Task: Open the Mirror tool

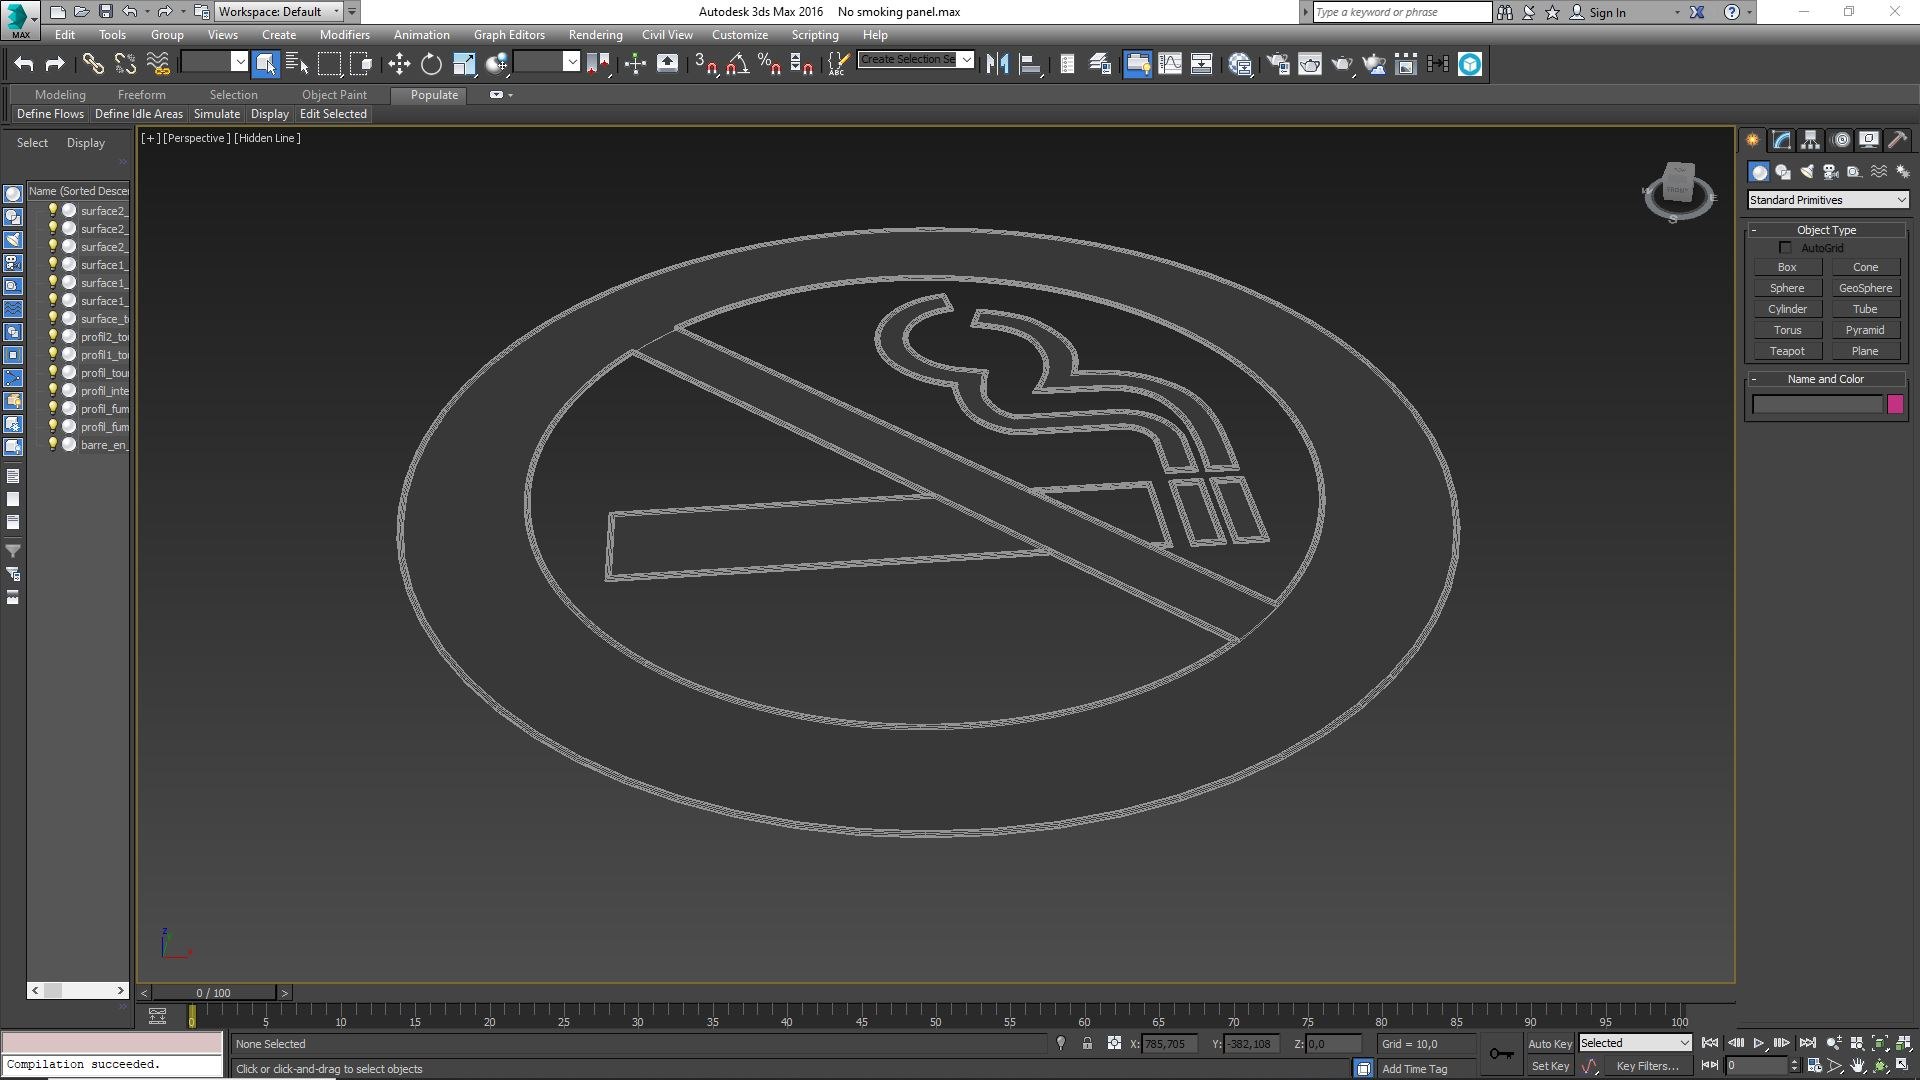Action: click(x=997, y=64)
